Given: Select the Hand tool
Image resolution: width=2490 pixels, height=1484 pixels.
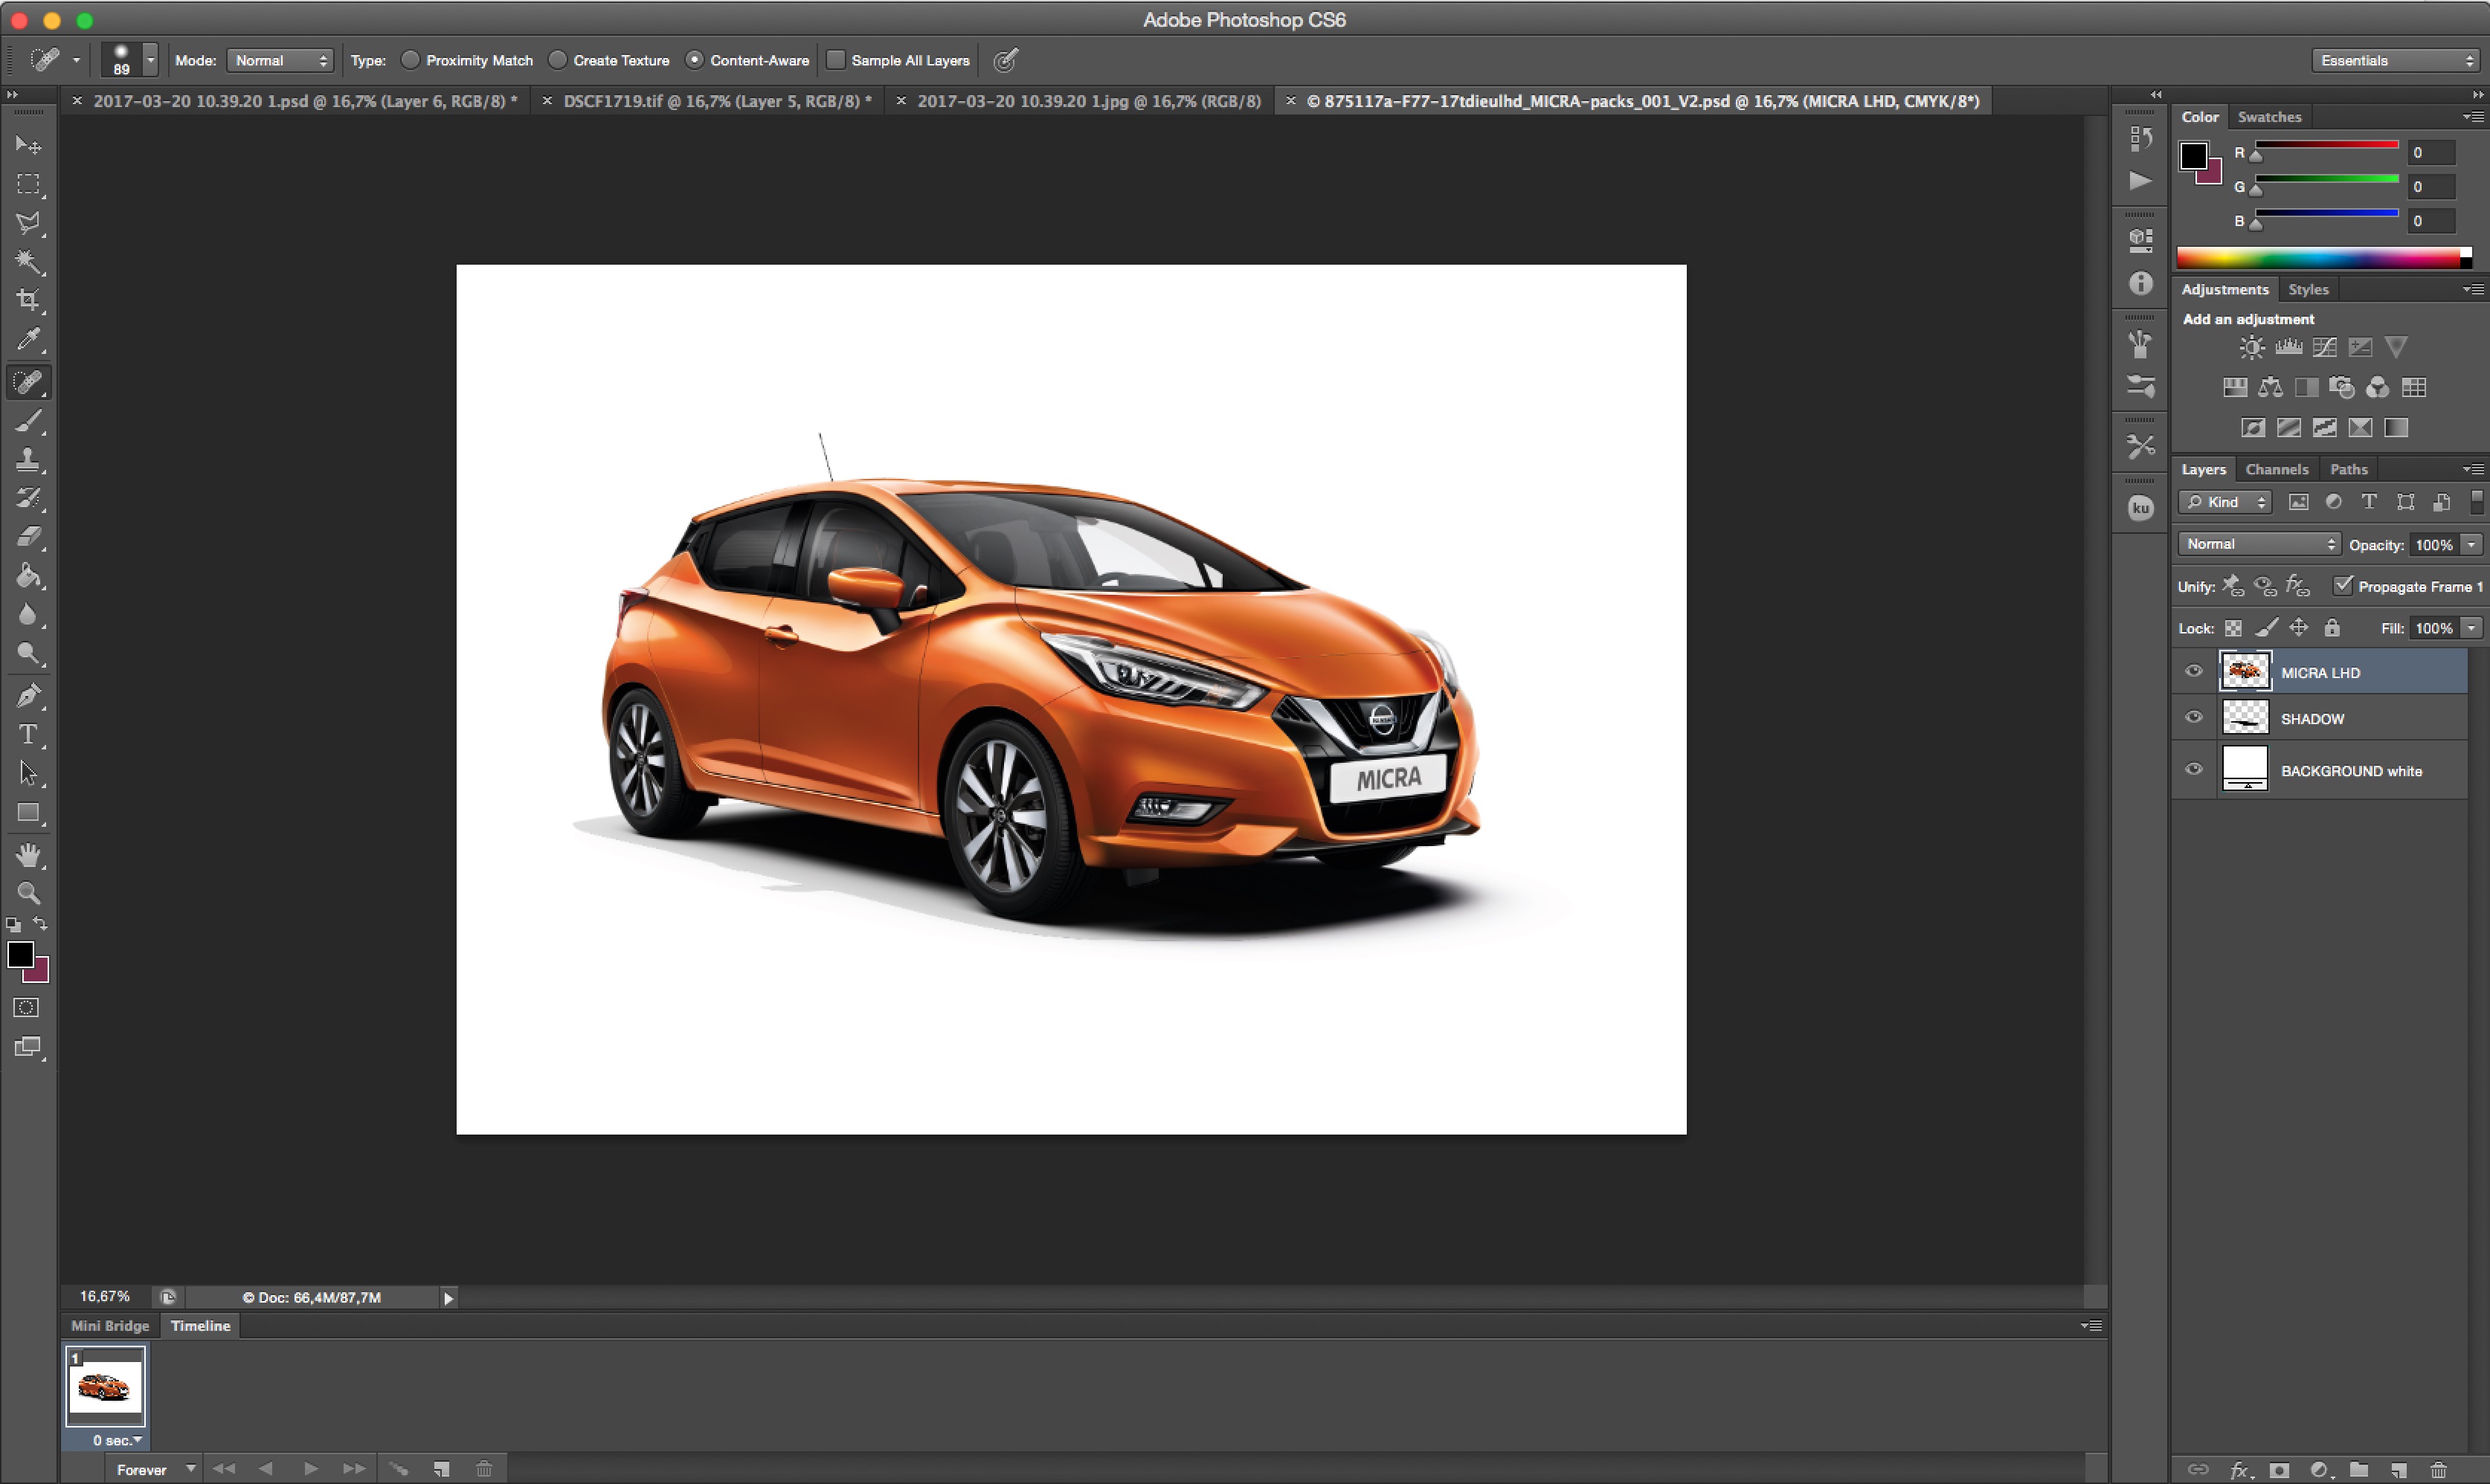Looking at the screenshot, I should click(28, 855).
